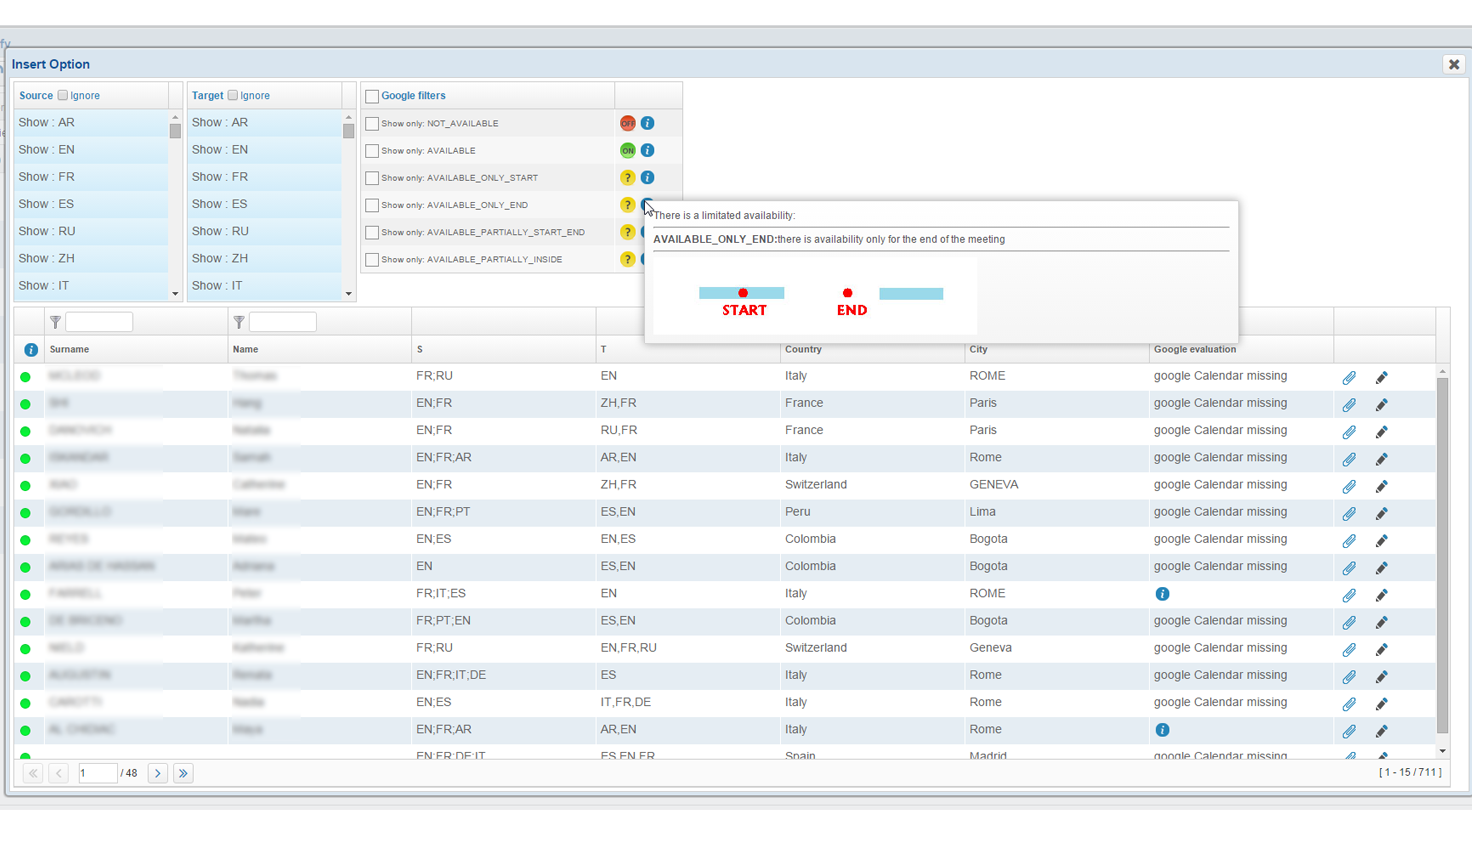The width and height of the screenshot is (1472, 847).
Task: Select 'Show : ZH' in the Source list
Action: click(x=91, y=258)
